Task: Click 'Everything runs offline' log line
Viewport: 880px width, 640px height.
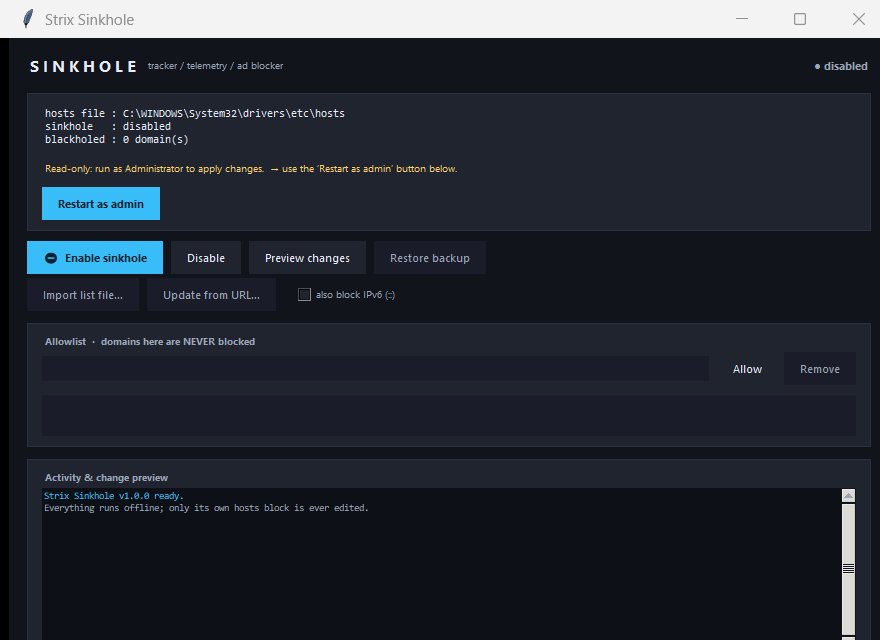Action: 206,508
